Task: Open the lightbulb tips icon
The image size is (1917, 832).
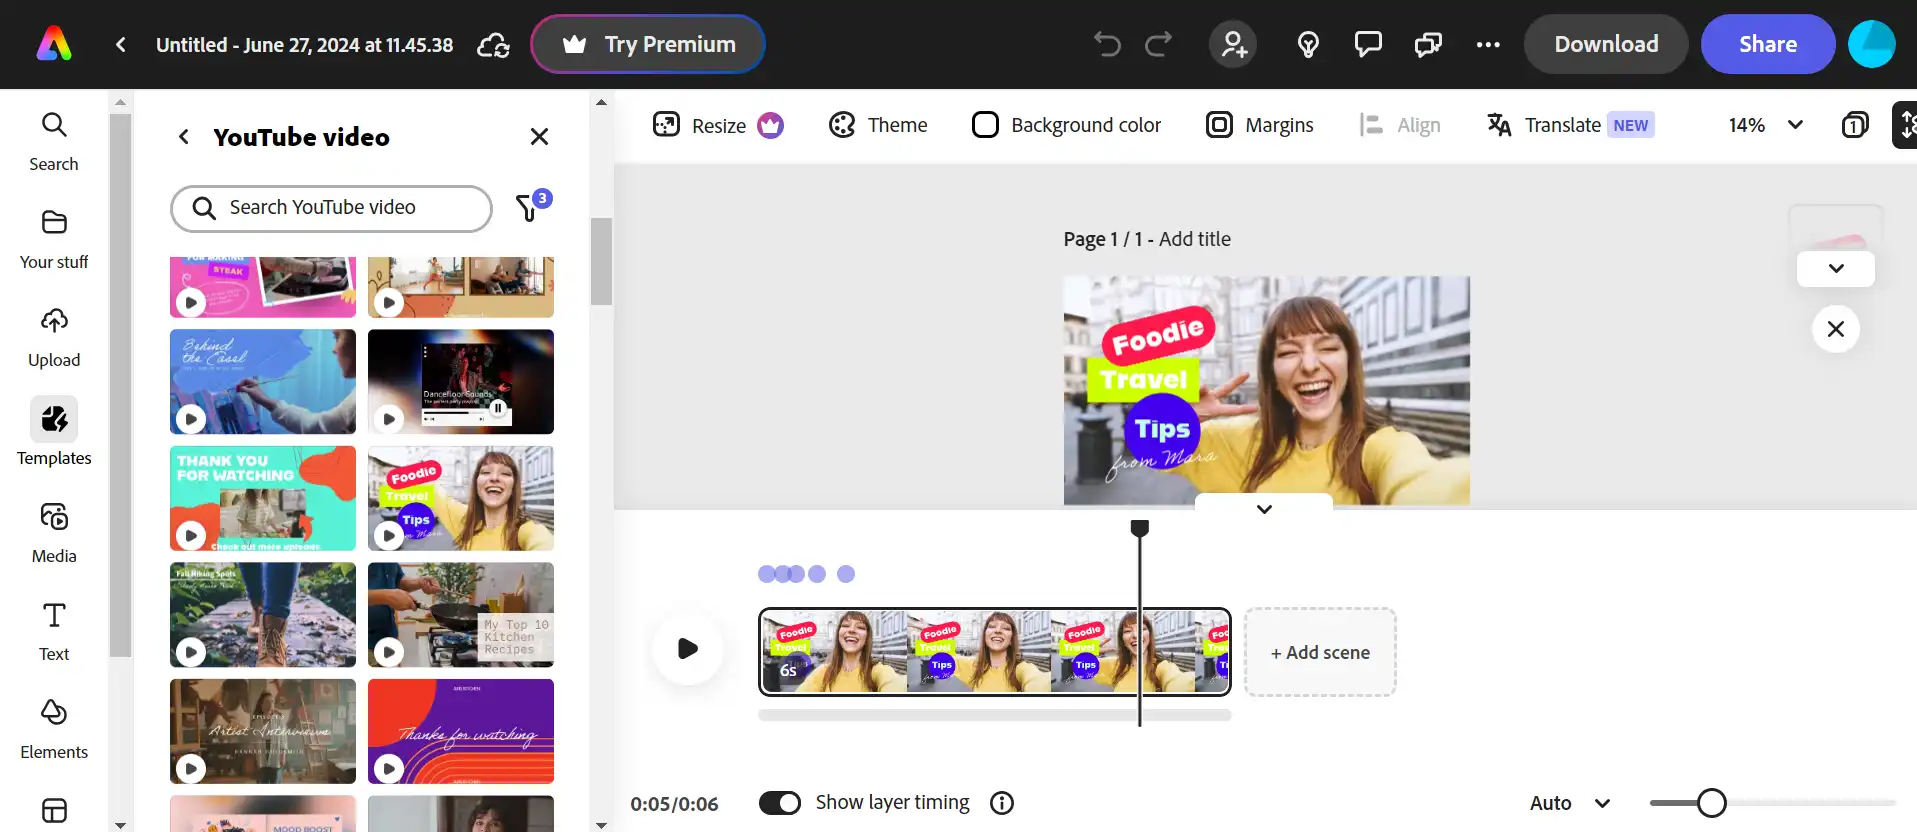Action: tap(1308, 44)
